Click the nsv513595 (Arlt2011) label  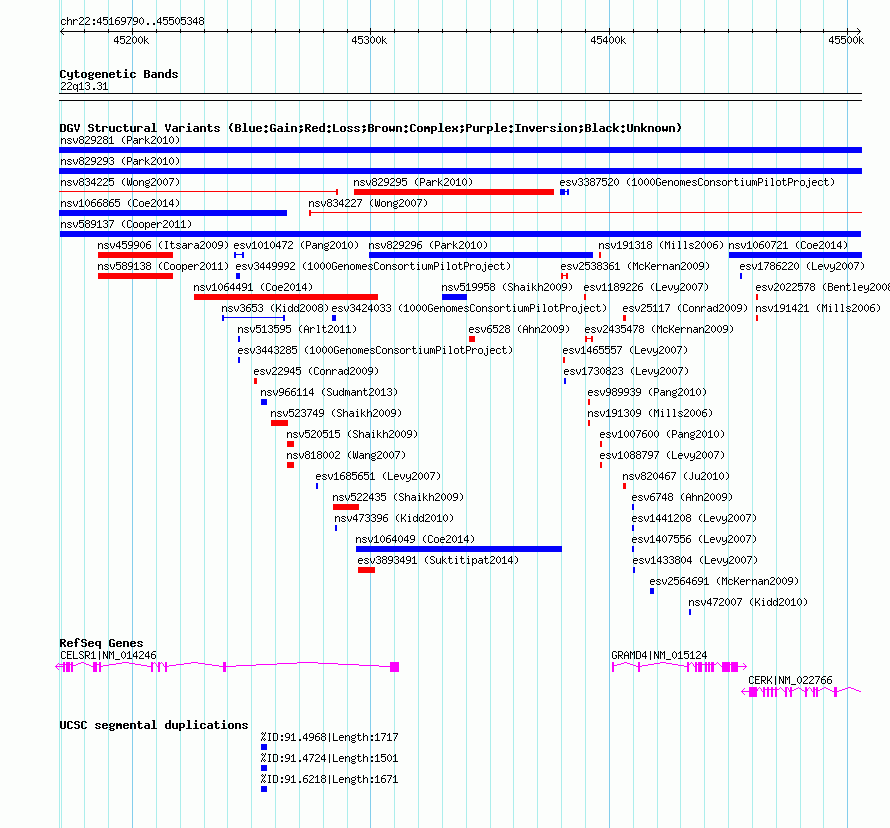(297, 329)
